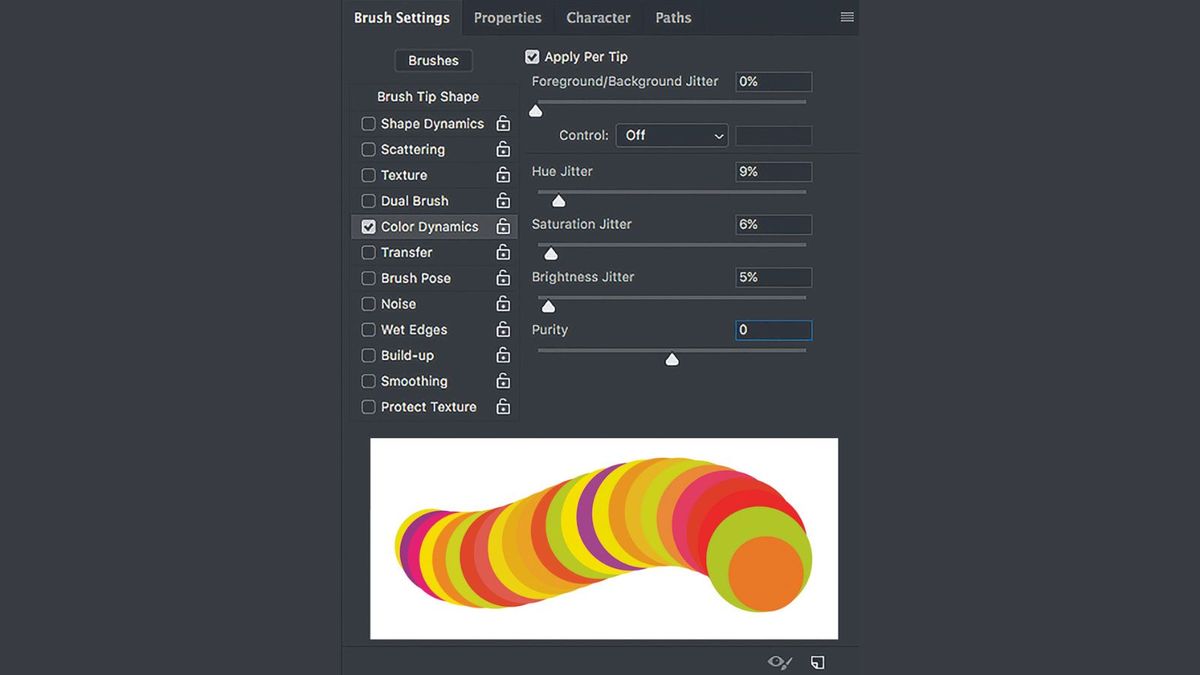Create a new brush preset
Screen dimensions: 1200x675
click(817, 661)
